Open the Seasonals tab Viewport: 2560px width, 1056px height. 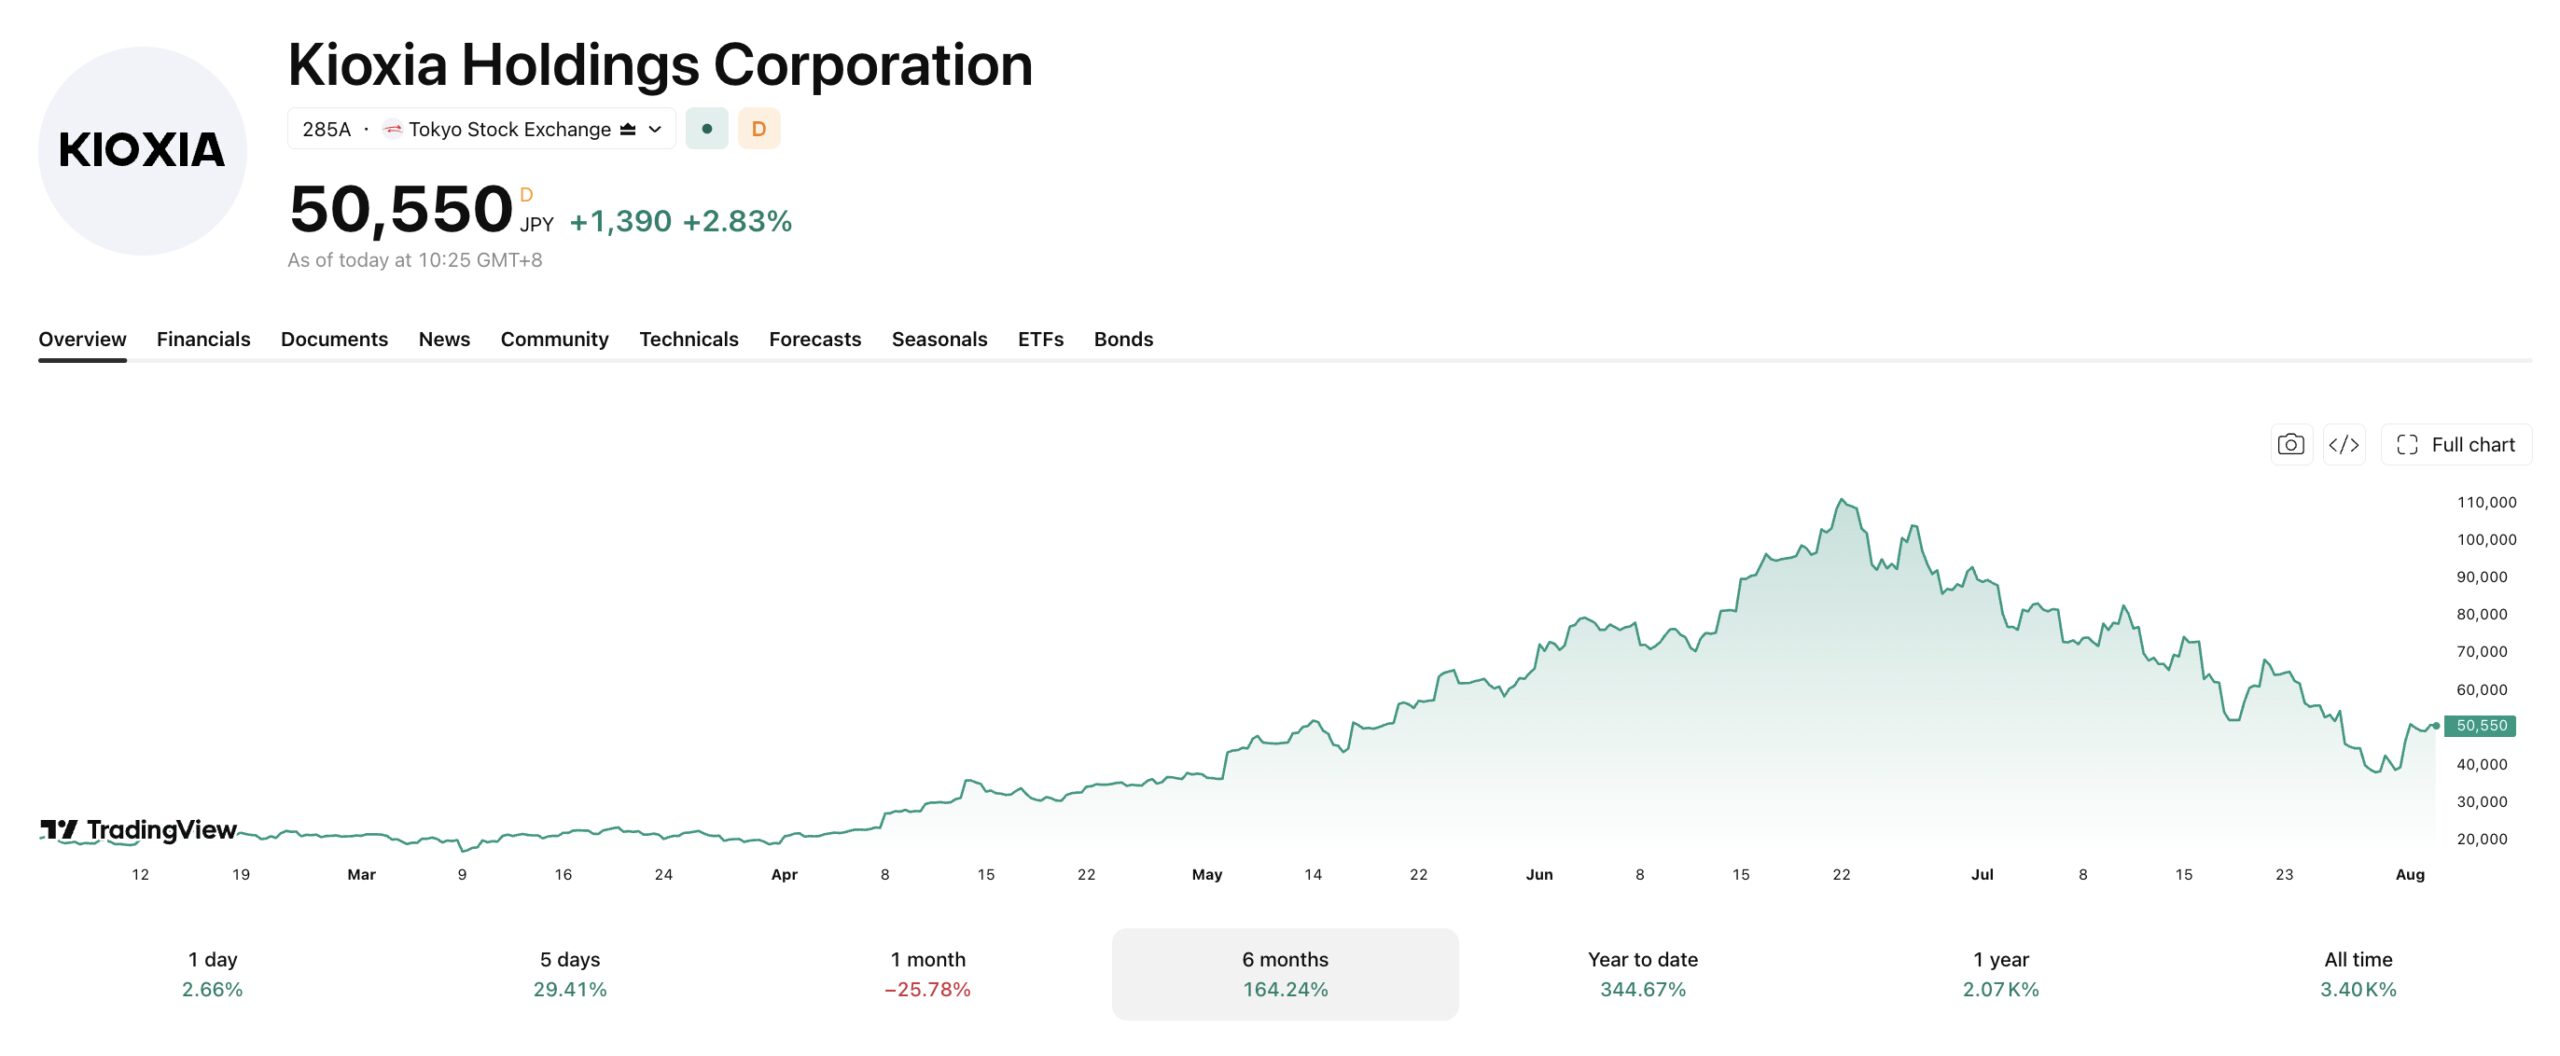tap(939, 339)
